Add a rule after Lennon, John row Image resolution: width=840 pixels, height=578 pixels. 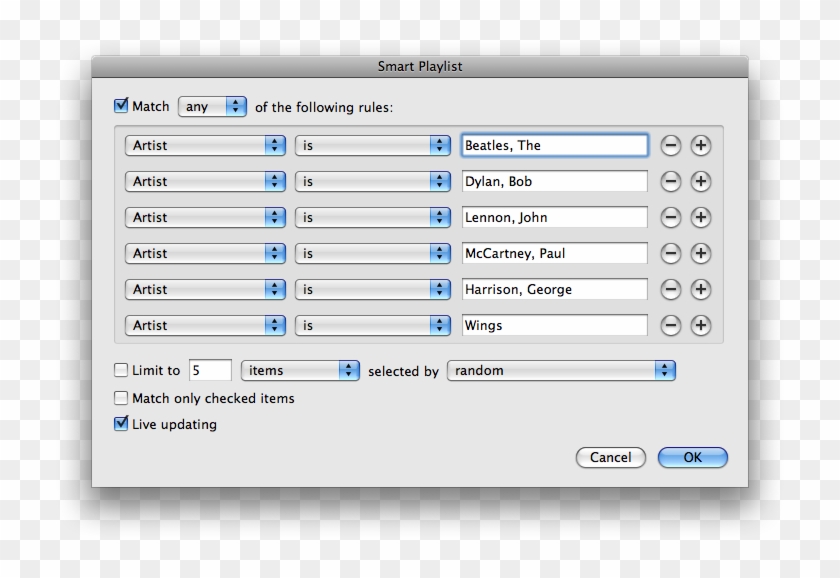(700, 217)
